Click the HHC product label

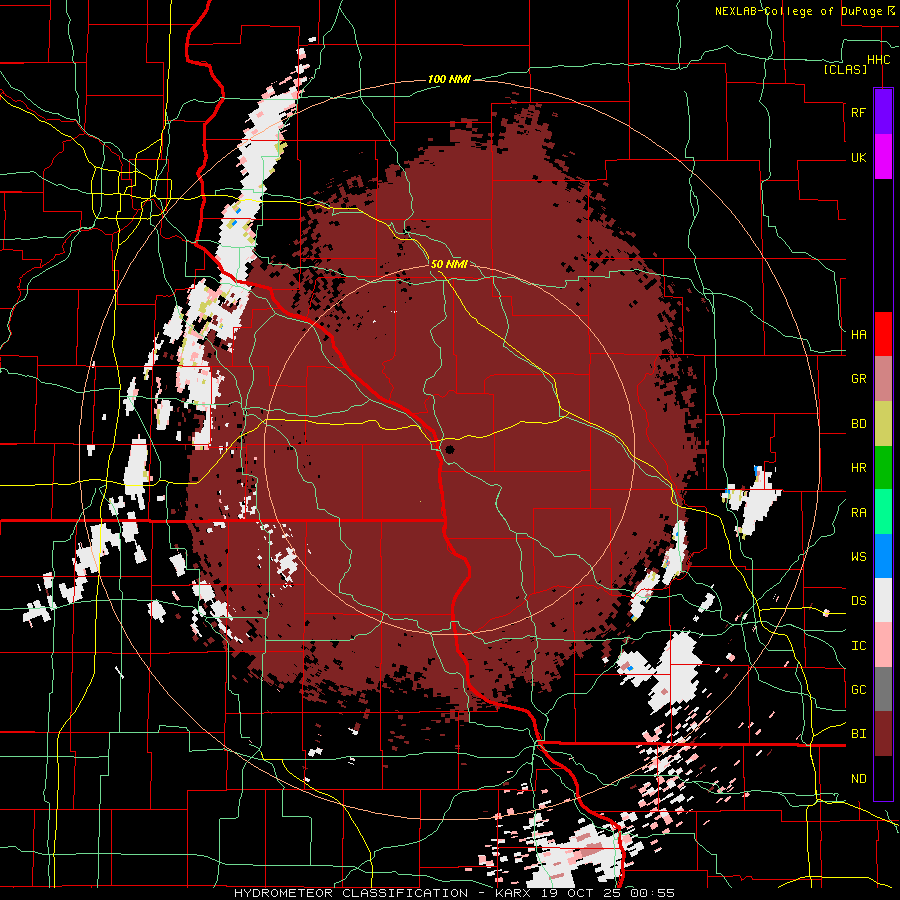point(878,60)
